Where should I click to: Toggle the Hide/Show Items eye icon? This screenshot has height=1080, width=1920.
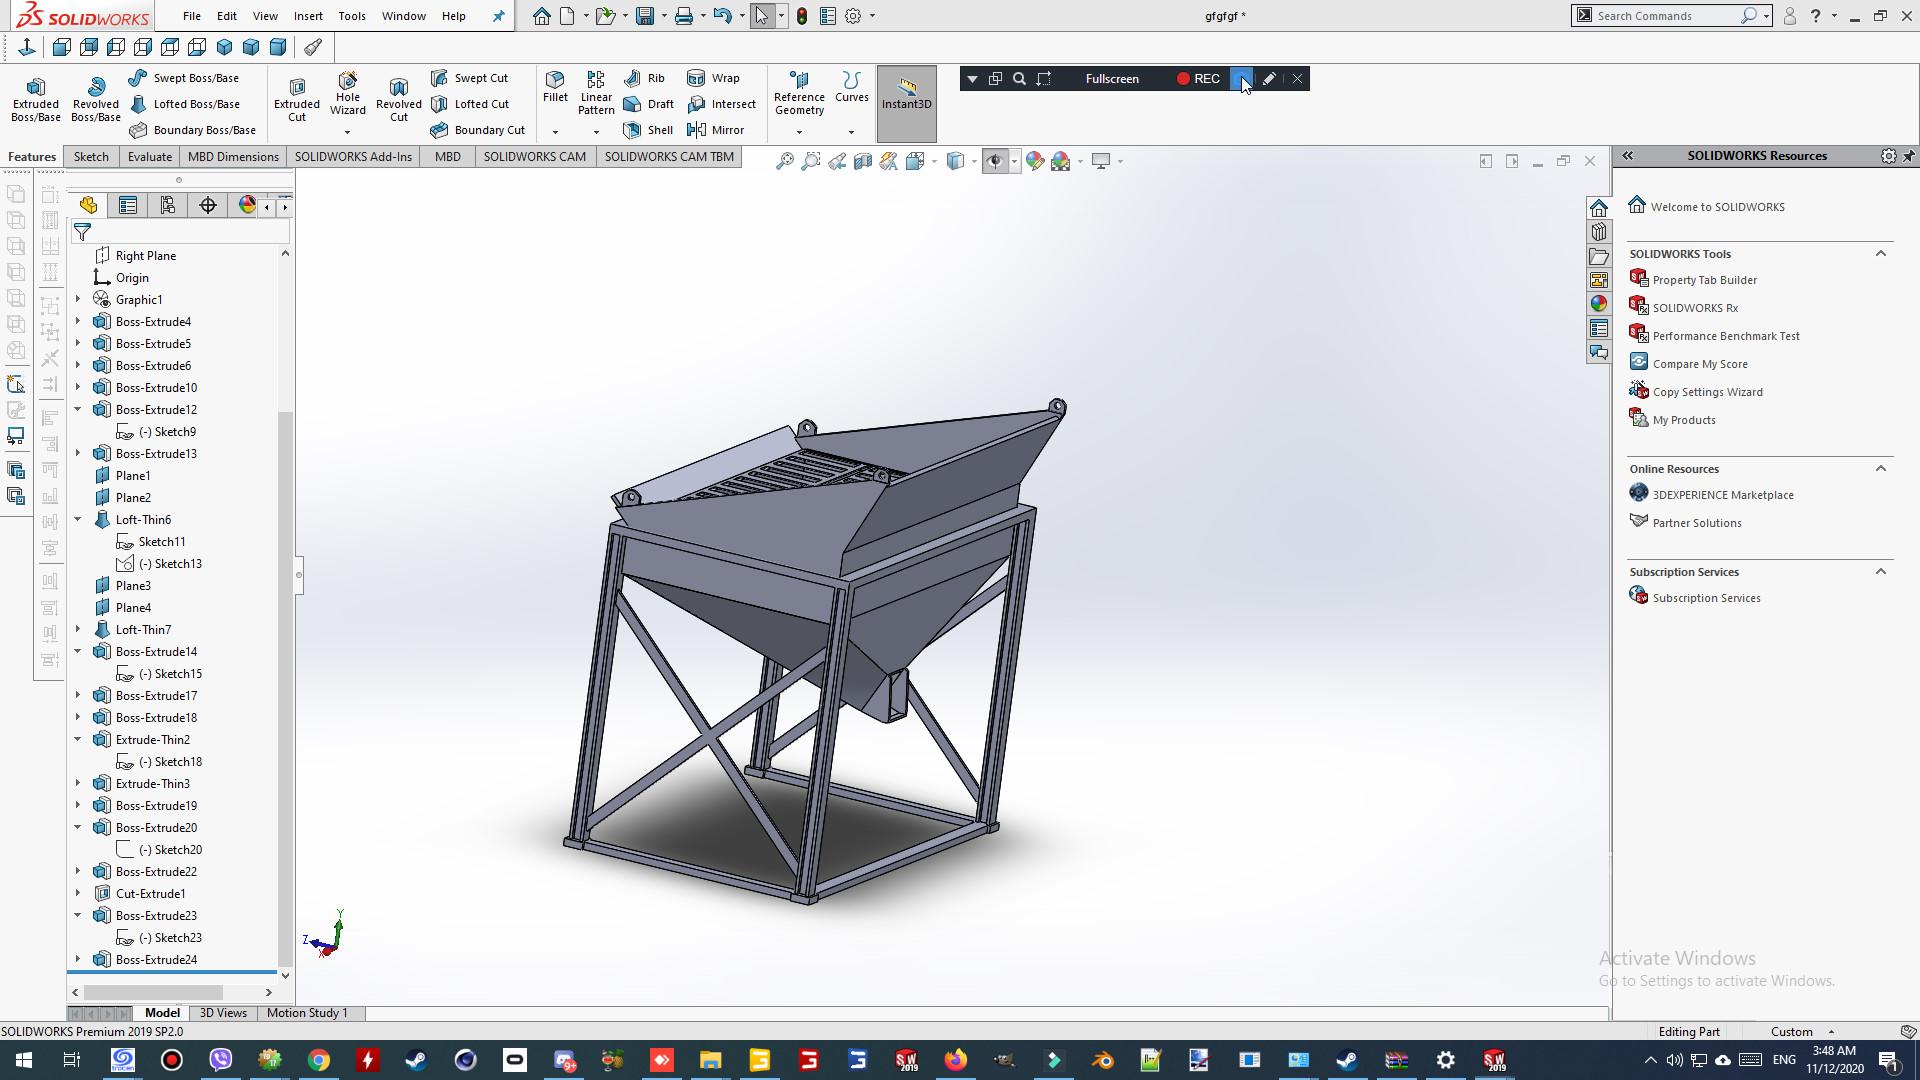click(995, 161)
